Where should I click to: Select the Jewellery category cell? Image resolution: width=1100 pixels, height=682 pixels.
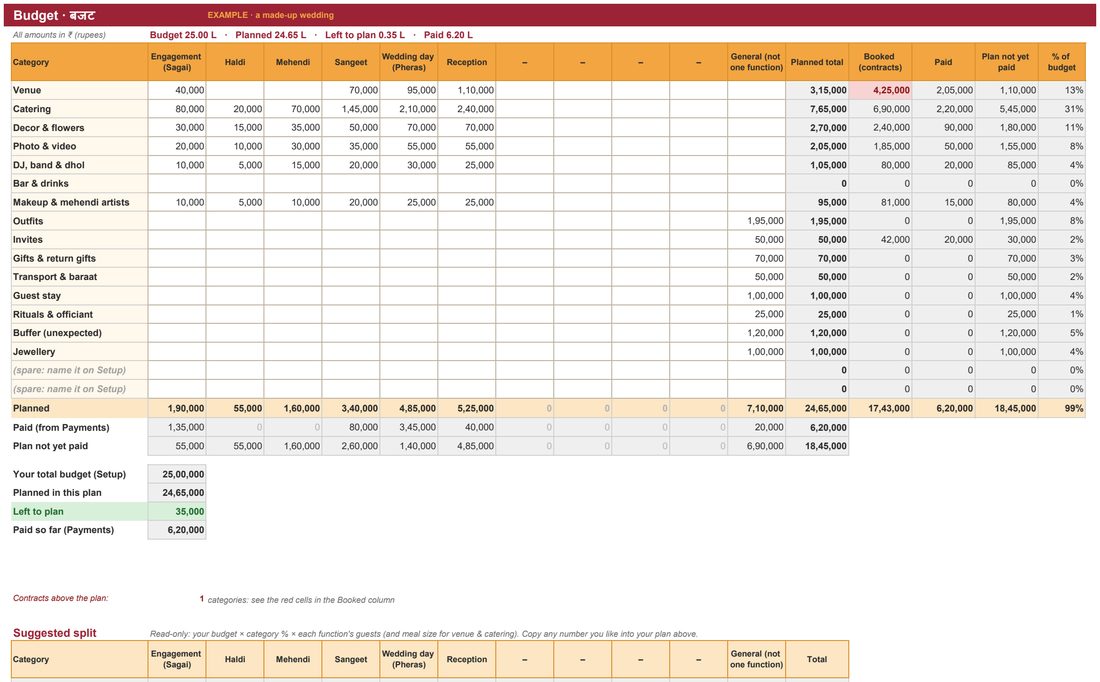pyautogui.click(x=79, y=352)
